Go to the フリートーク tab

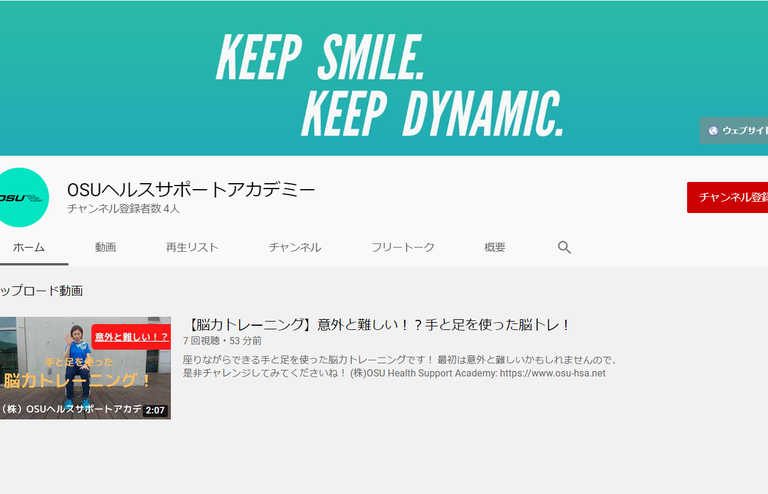pos(403,247)
